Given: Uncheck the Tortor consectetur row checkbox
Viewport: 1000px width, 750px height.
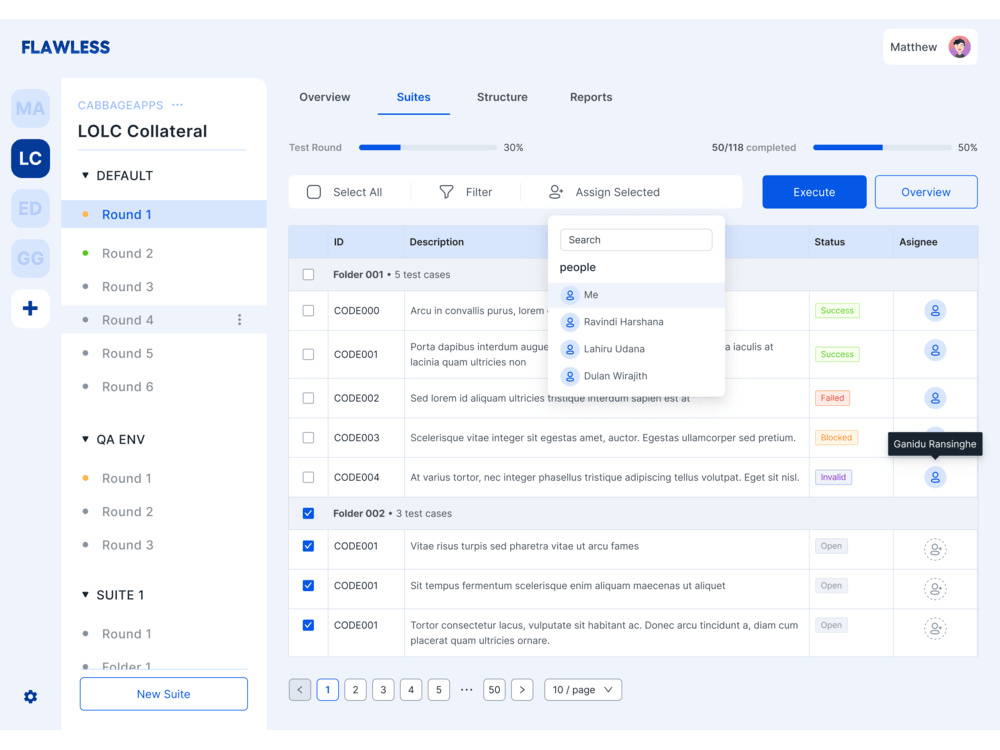Looking at the screenshot, I should [308, 625].
